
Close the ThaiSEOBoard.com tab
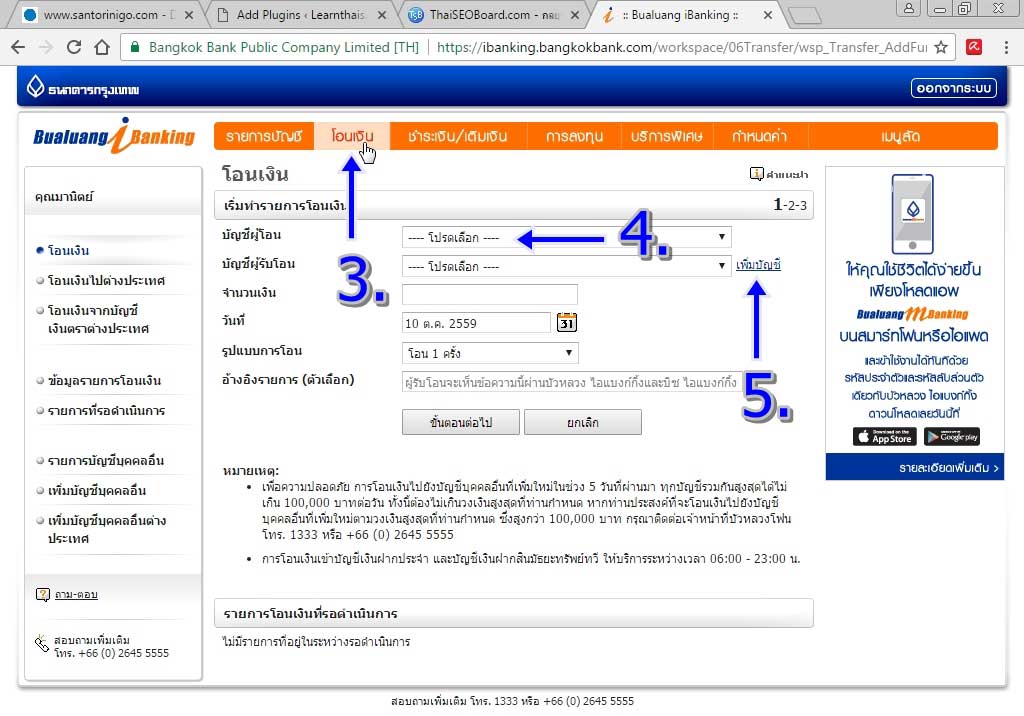[x=575, y=15]
